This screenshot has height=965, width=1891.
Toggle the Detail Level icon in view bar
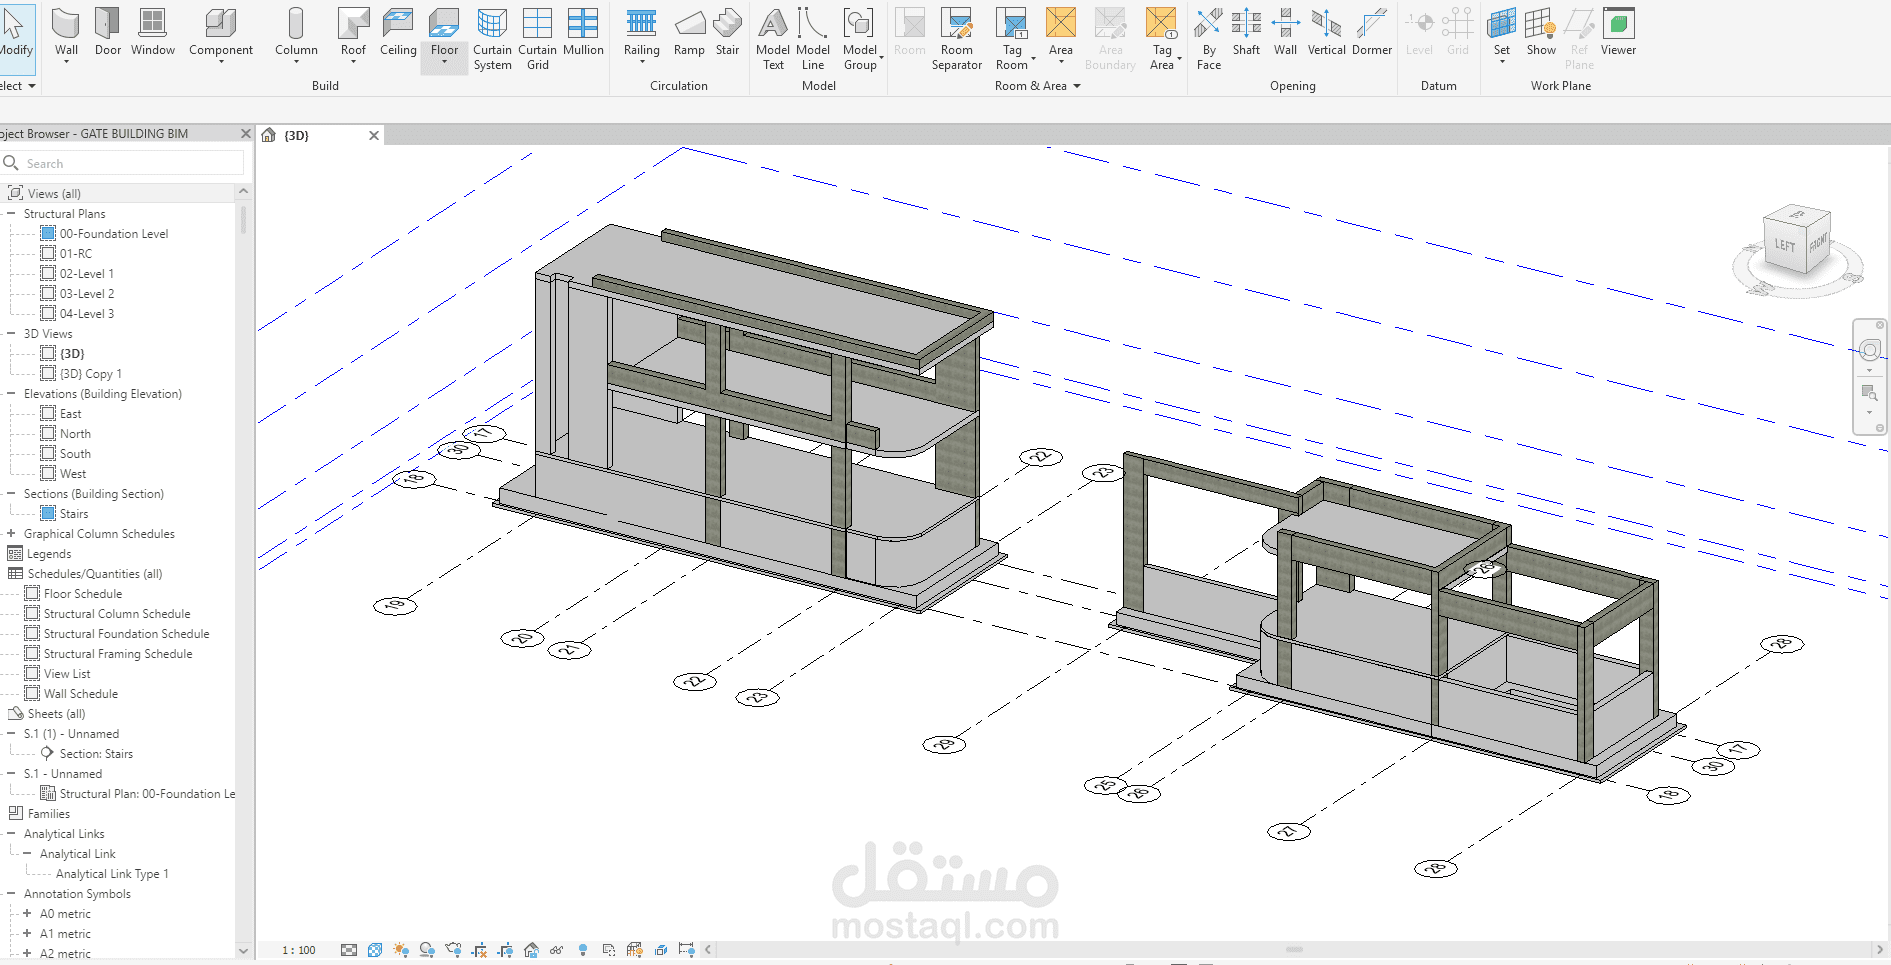click(x=349, y=950)
